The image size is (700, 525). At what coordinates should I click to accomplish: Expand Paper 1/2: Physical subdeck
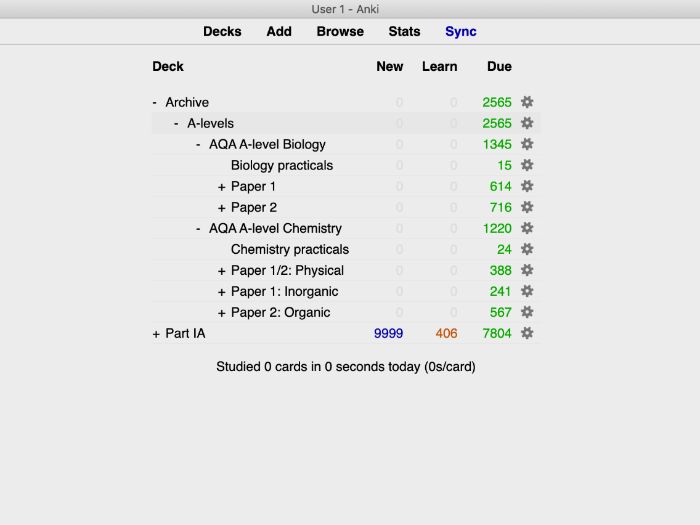click(222, 270)
